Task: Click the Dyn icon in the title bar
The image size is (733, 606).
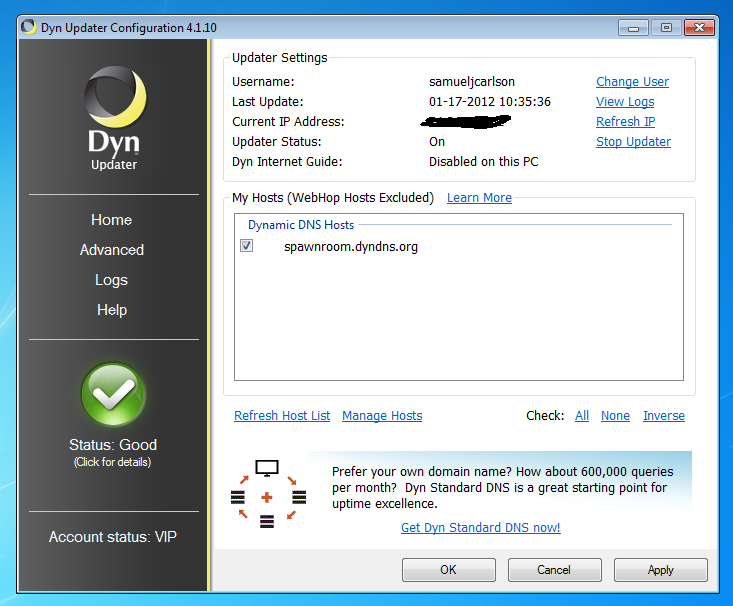Action: click(x=29, y=27)
